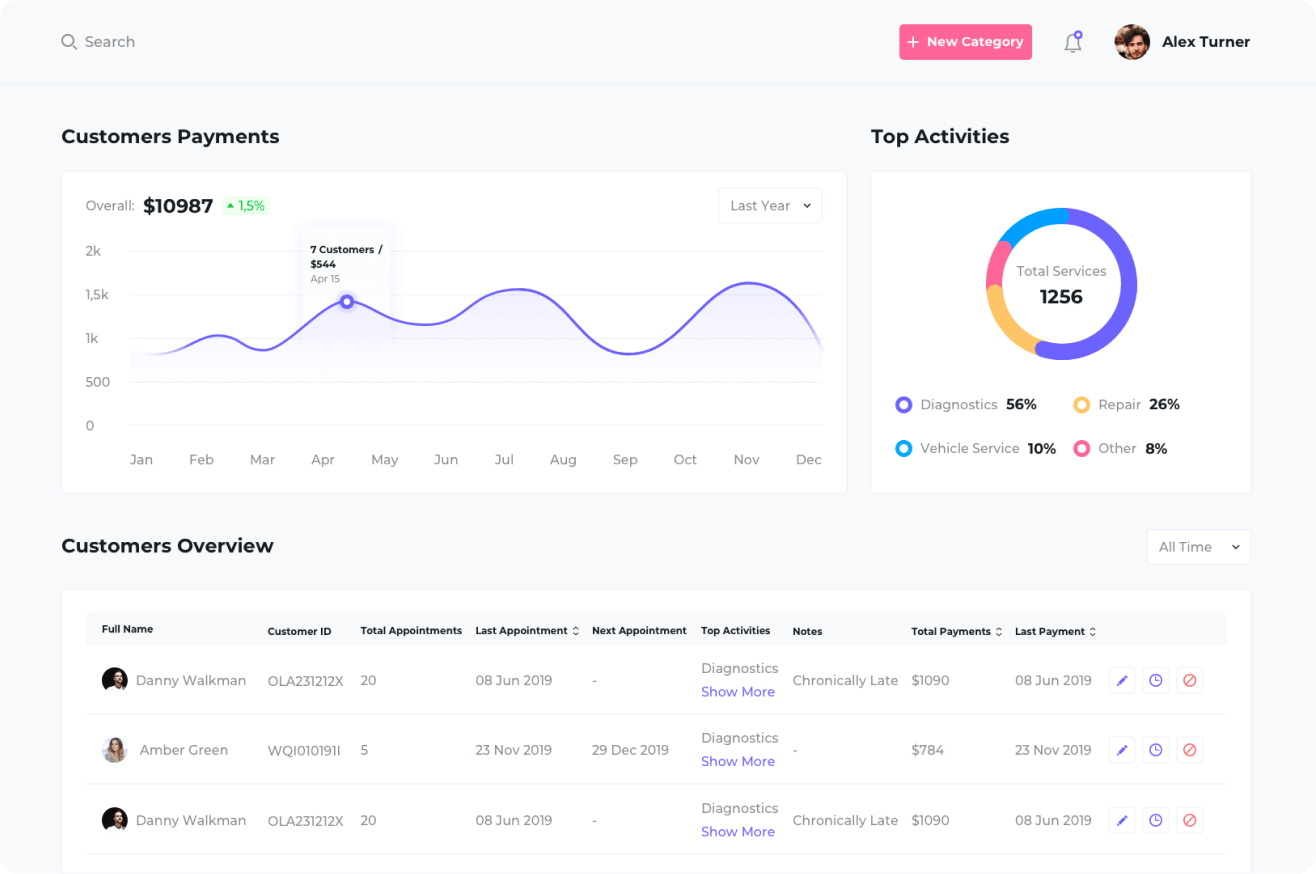Click the Nov label on chart axis
The width and height of the screenshot is (1316, 874).
[746, 460]
